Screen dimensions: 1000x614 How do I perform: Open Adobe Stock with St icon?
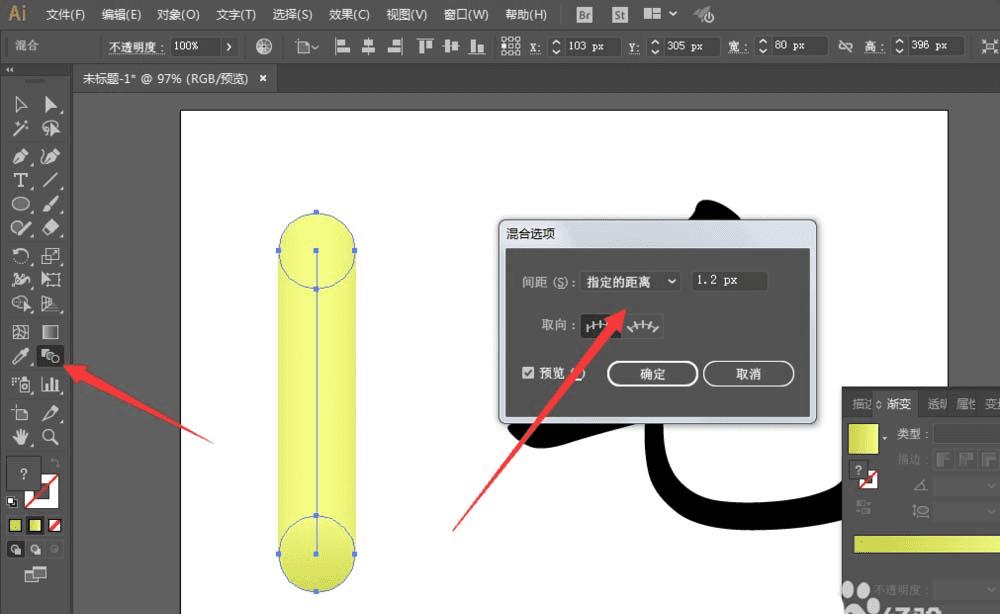619,15
